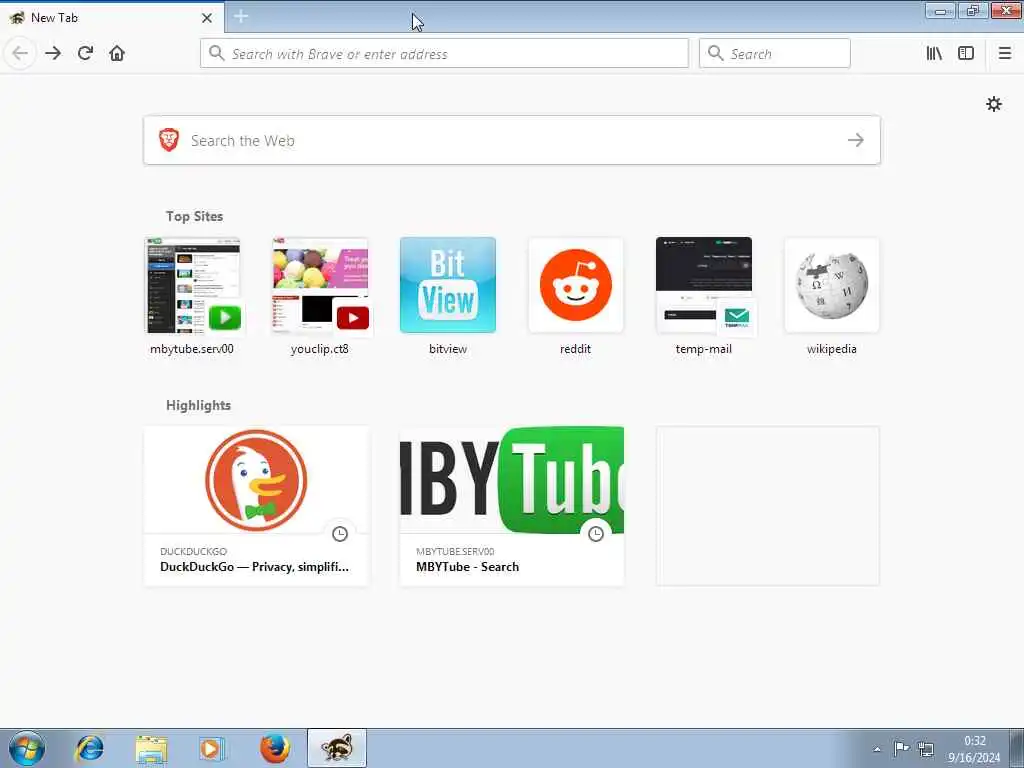Open the BitView top site tile
Screen dimensions: 1024x768
click(x=448, y=285)
